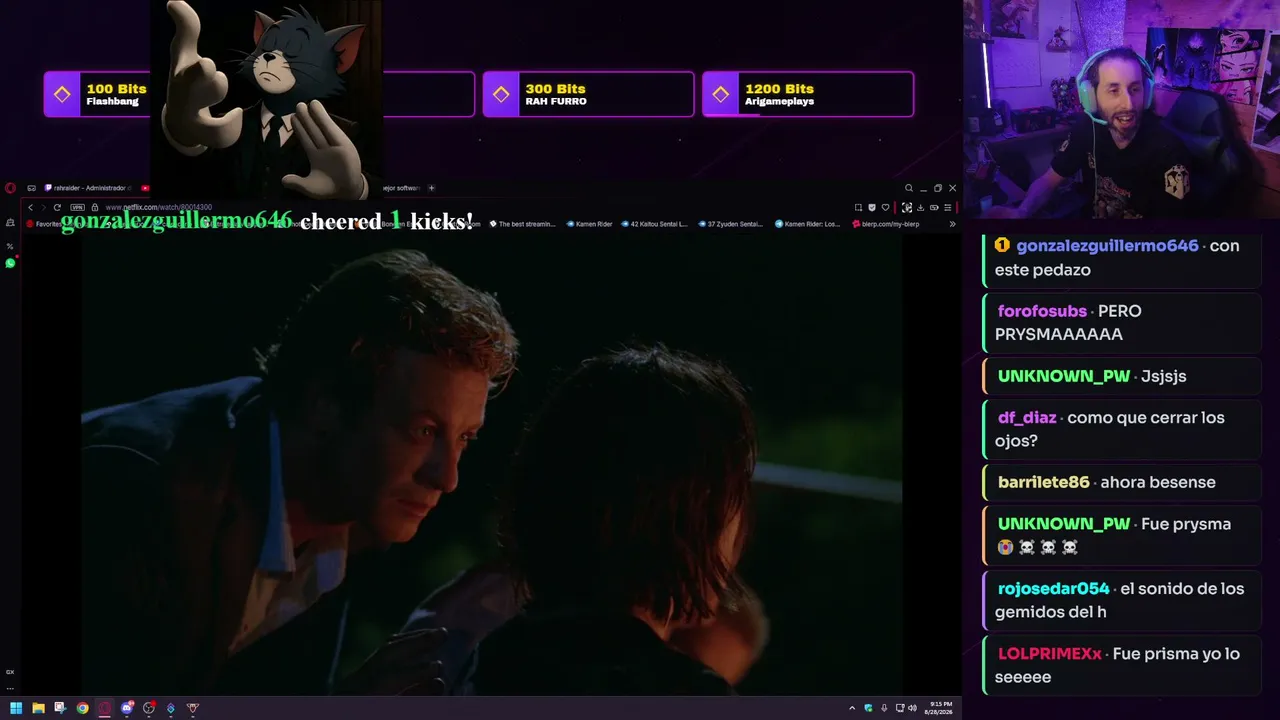Open the tab search magnifier
The image size is (1280, 720).
coord(908,188)
